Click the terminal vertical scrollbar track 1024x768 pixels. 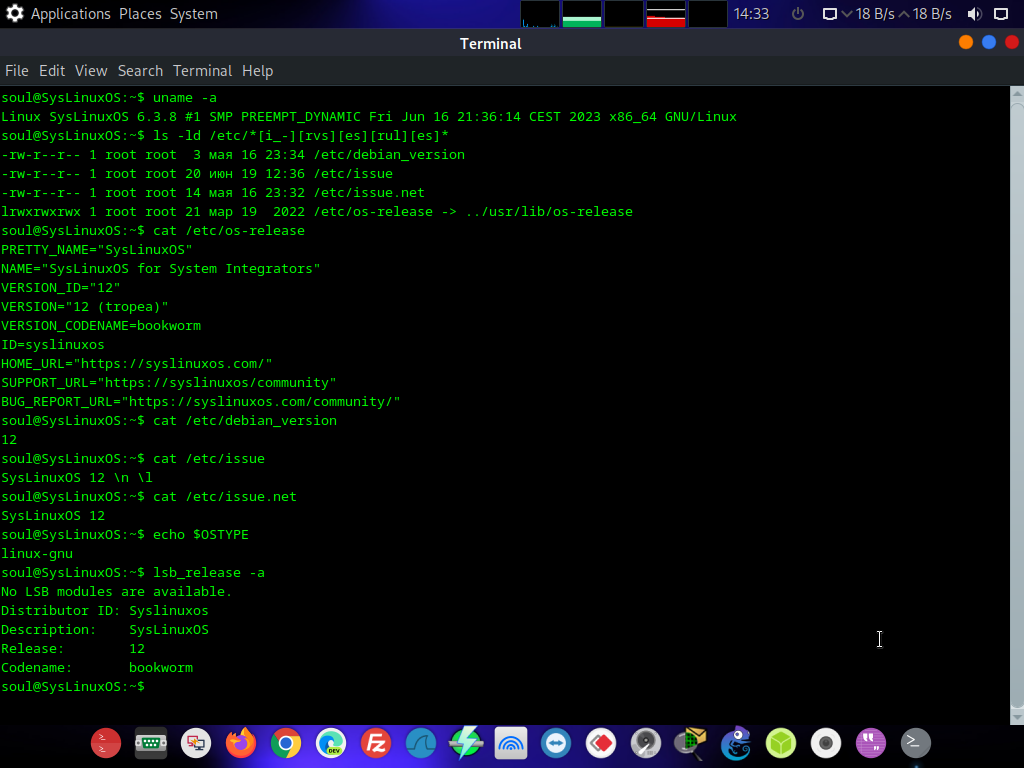(x=1017, y=405)
